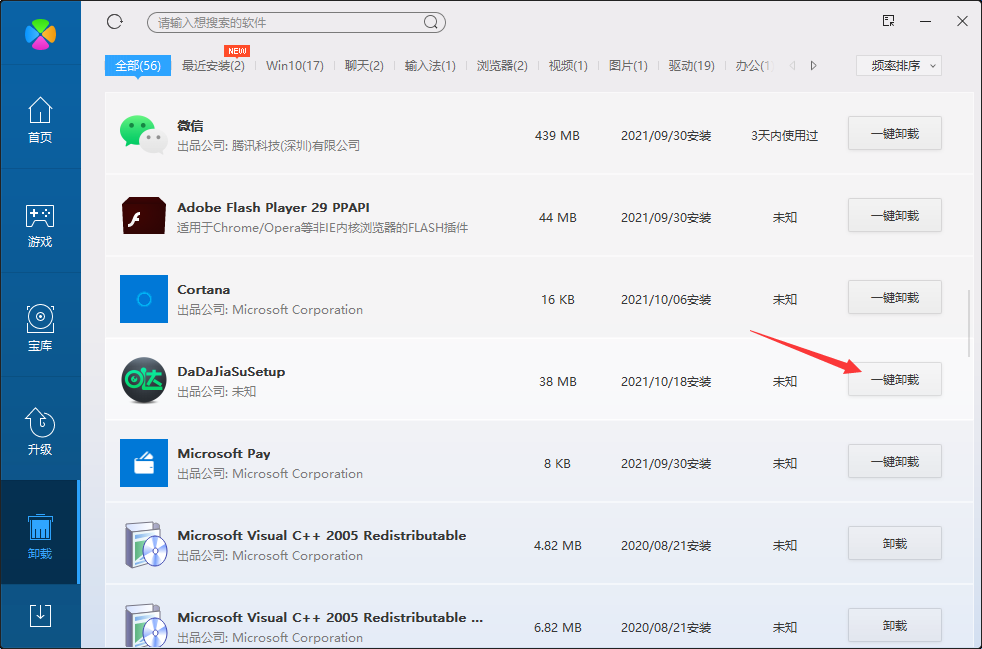Switch to the 最近安装(2) tab
The height and width of the screenshot is (649, 982).
click(x=213, y=65)
